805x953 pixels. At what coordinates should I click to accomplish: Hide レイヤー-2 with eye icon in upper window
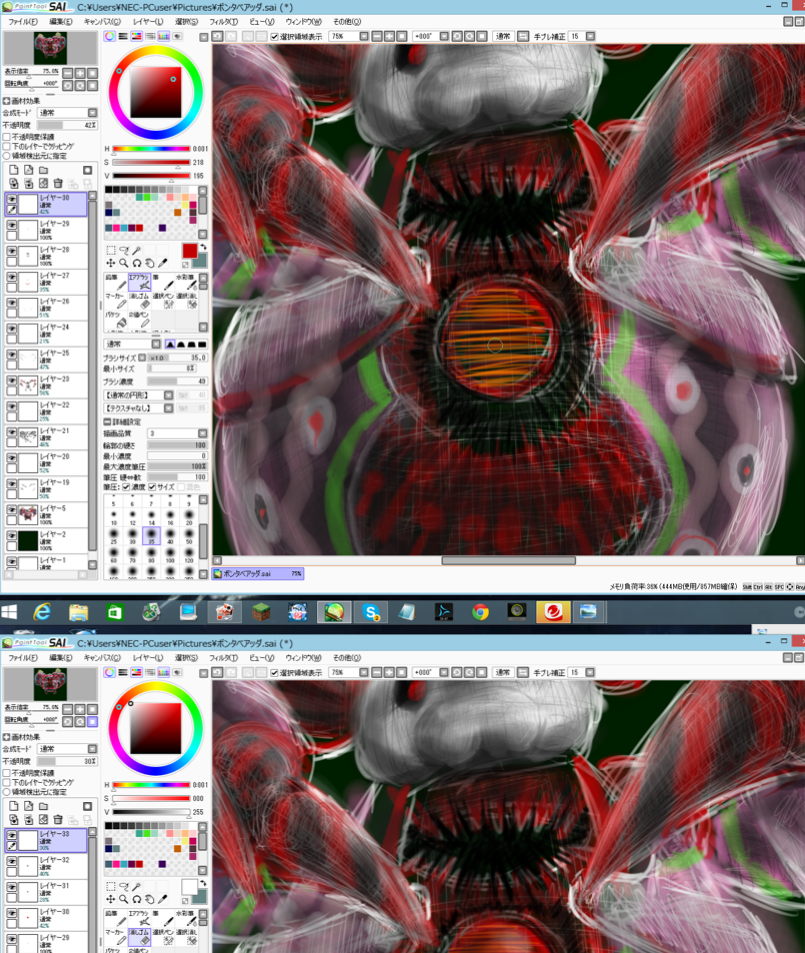(x=12, y=535)
